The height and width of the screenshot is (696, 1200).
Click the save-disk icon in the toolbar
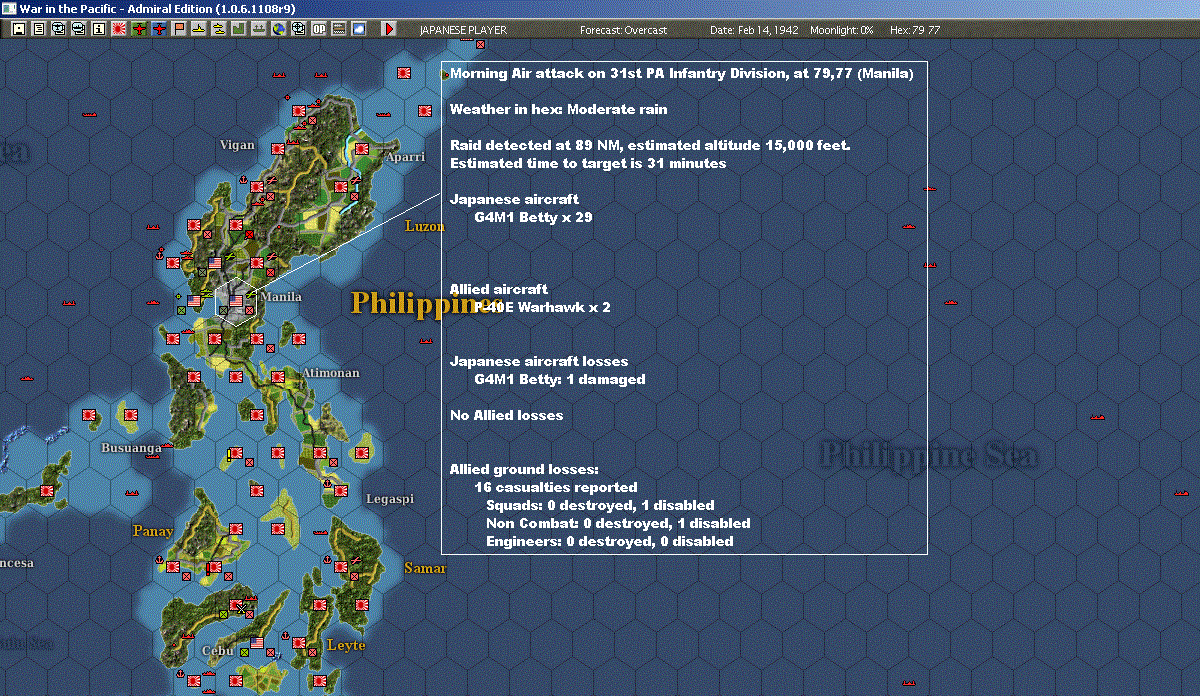tap(19, 29)
